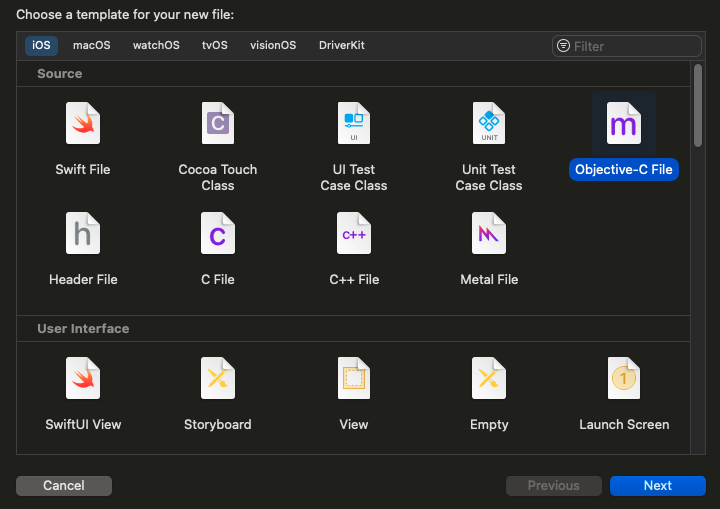Click the 'Objective-C File' label
Viewport: 720px width, 509px height.
point(624,170)
